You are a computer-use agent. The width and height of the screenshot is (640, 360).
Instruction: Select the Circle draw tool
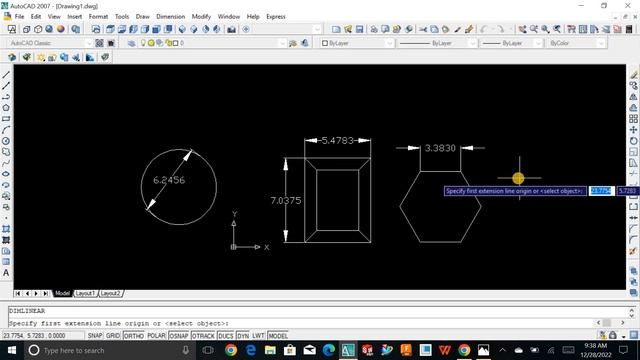pyautogui.click(x=6, y=141)
